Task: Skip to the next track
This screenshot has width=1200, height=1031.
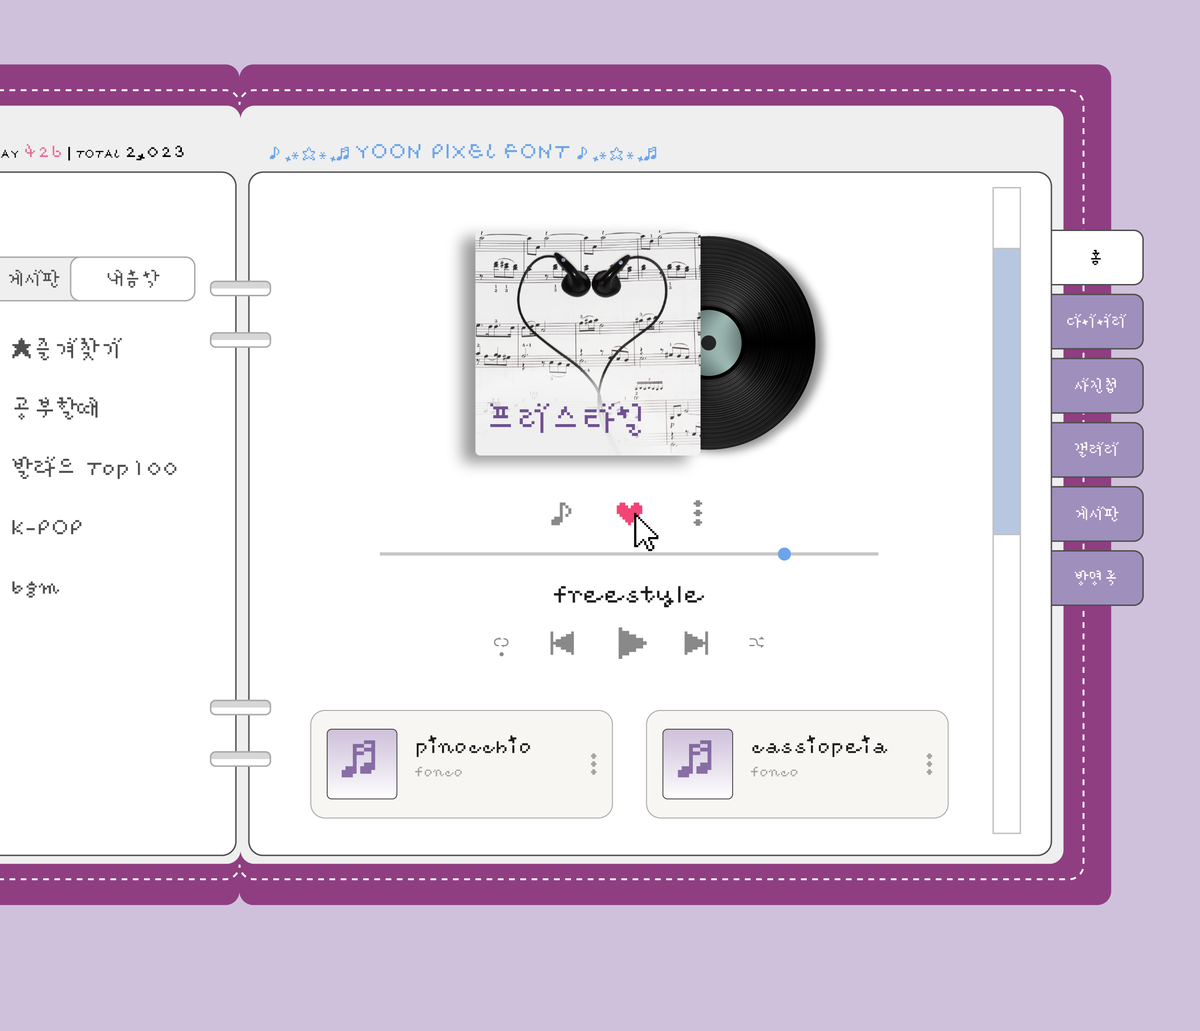Action: point(694,643)
